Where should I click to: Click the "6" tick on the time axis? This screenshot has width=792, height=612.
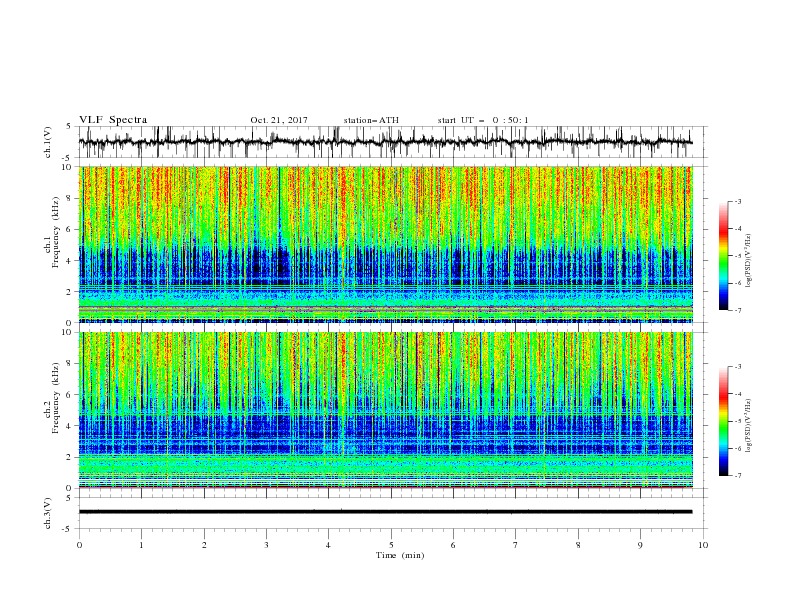pyautogui.click(x=453, y=545)
